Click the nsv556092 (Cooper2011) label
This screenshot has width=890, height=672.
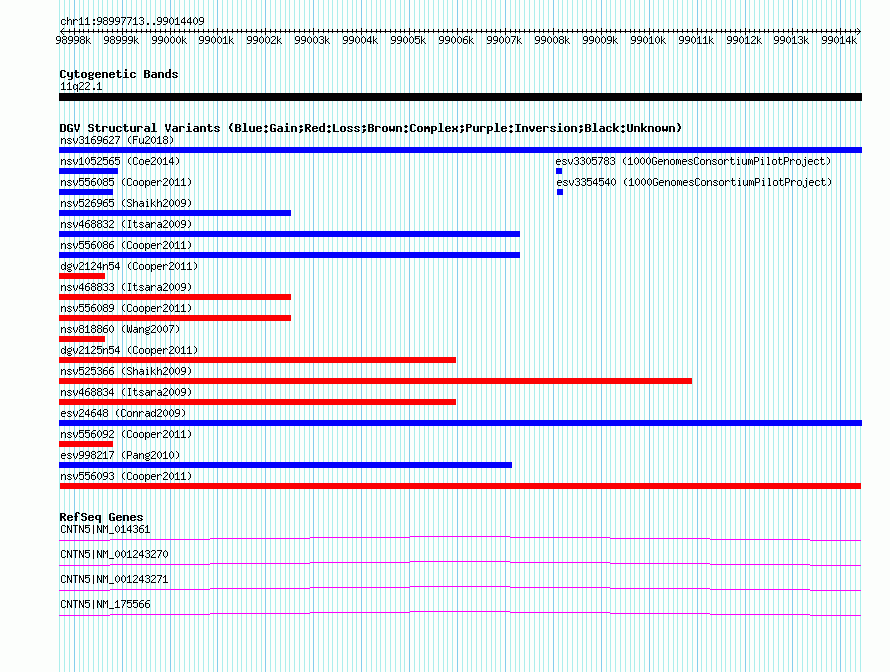pos(126,434)
